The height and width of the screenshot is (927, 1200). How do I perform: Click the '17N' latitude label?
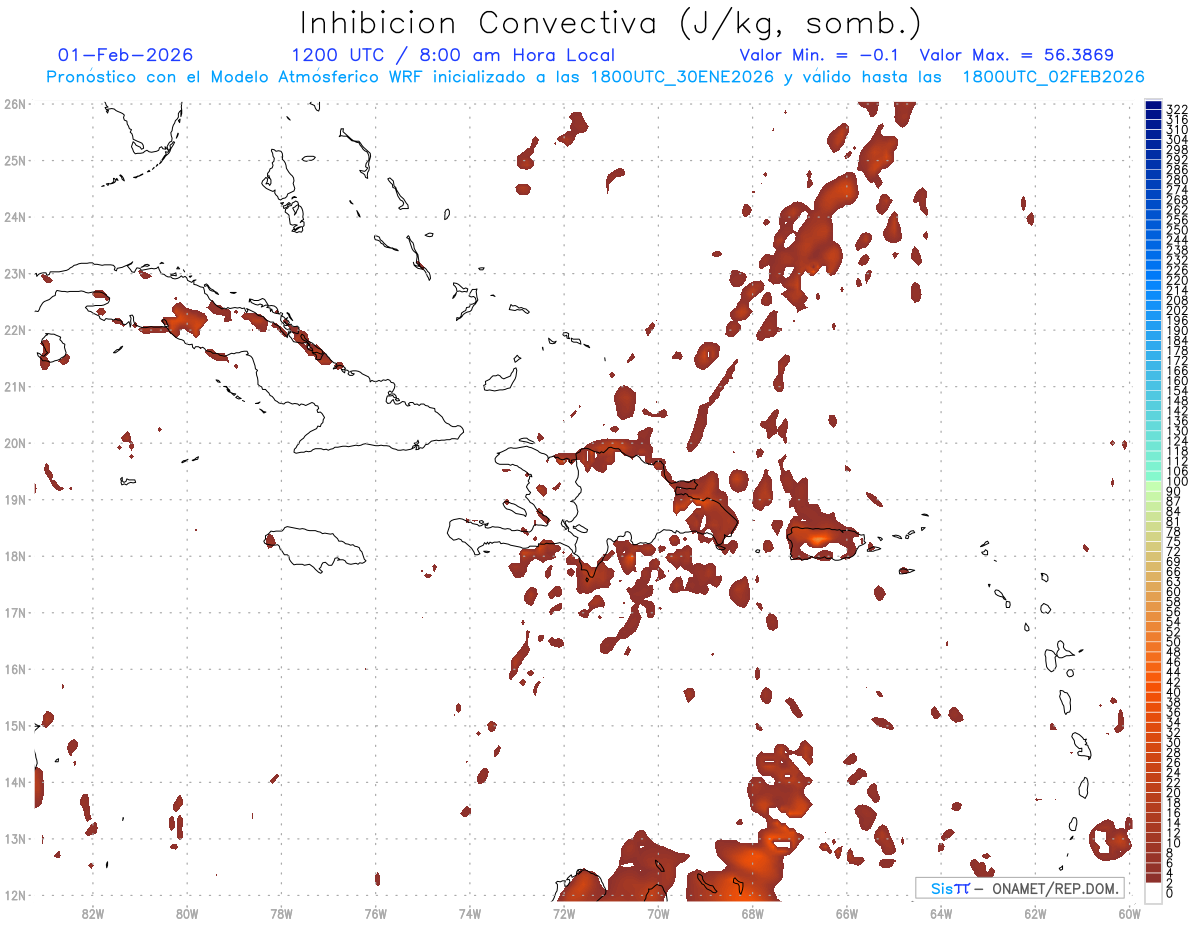[14, 612]
